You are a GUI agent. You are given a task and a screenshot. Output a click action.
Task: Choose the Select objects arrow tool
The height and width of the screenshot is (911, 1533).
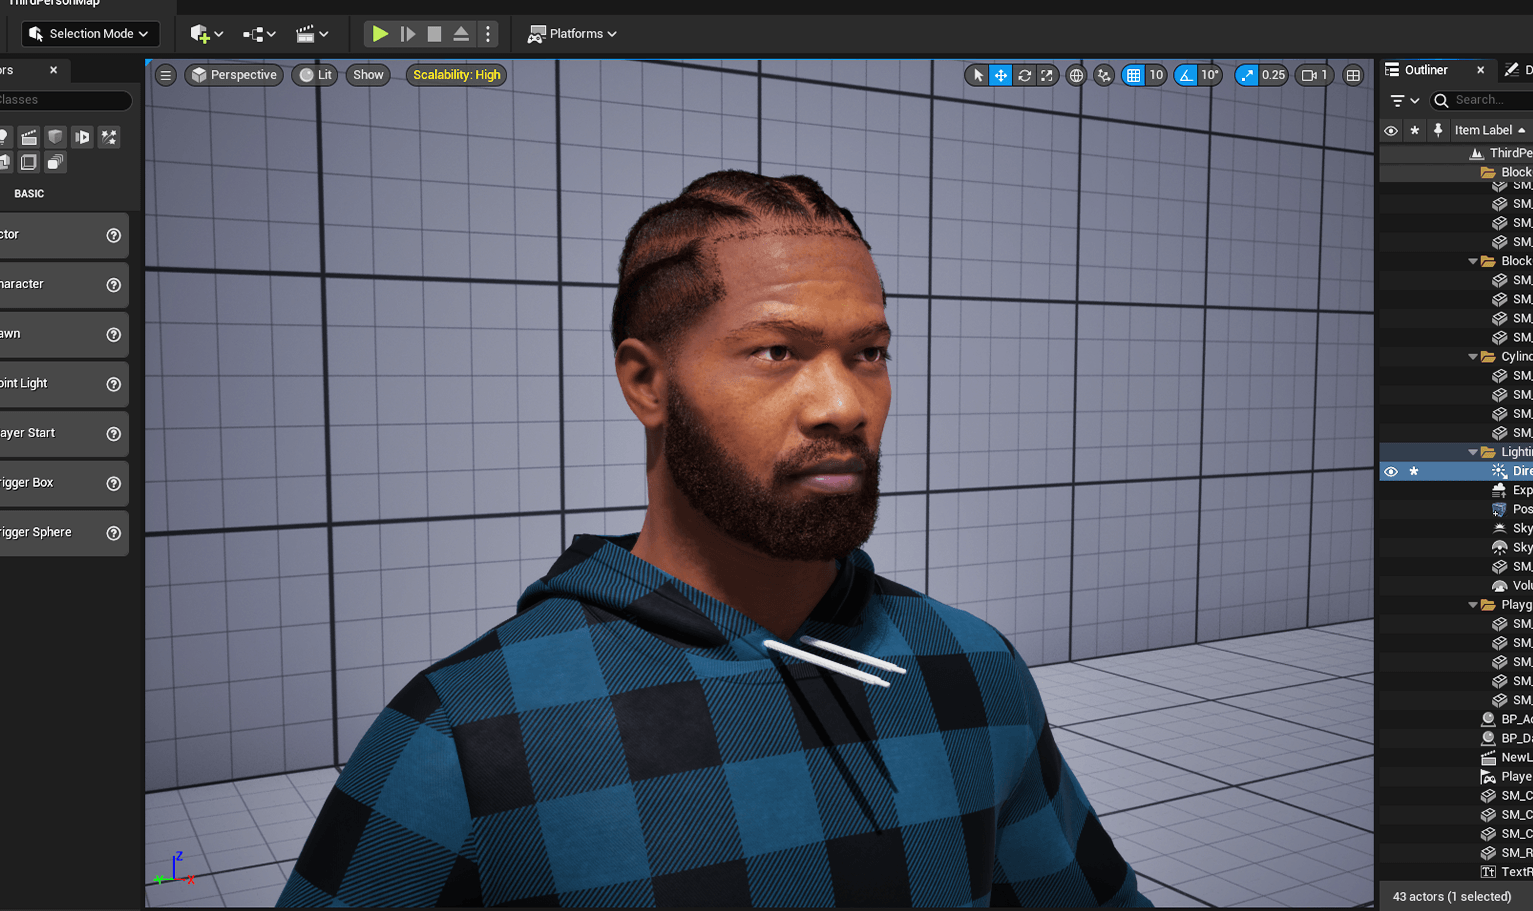pyautogui.click(x=978, y=75)
